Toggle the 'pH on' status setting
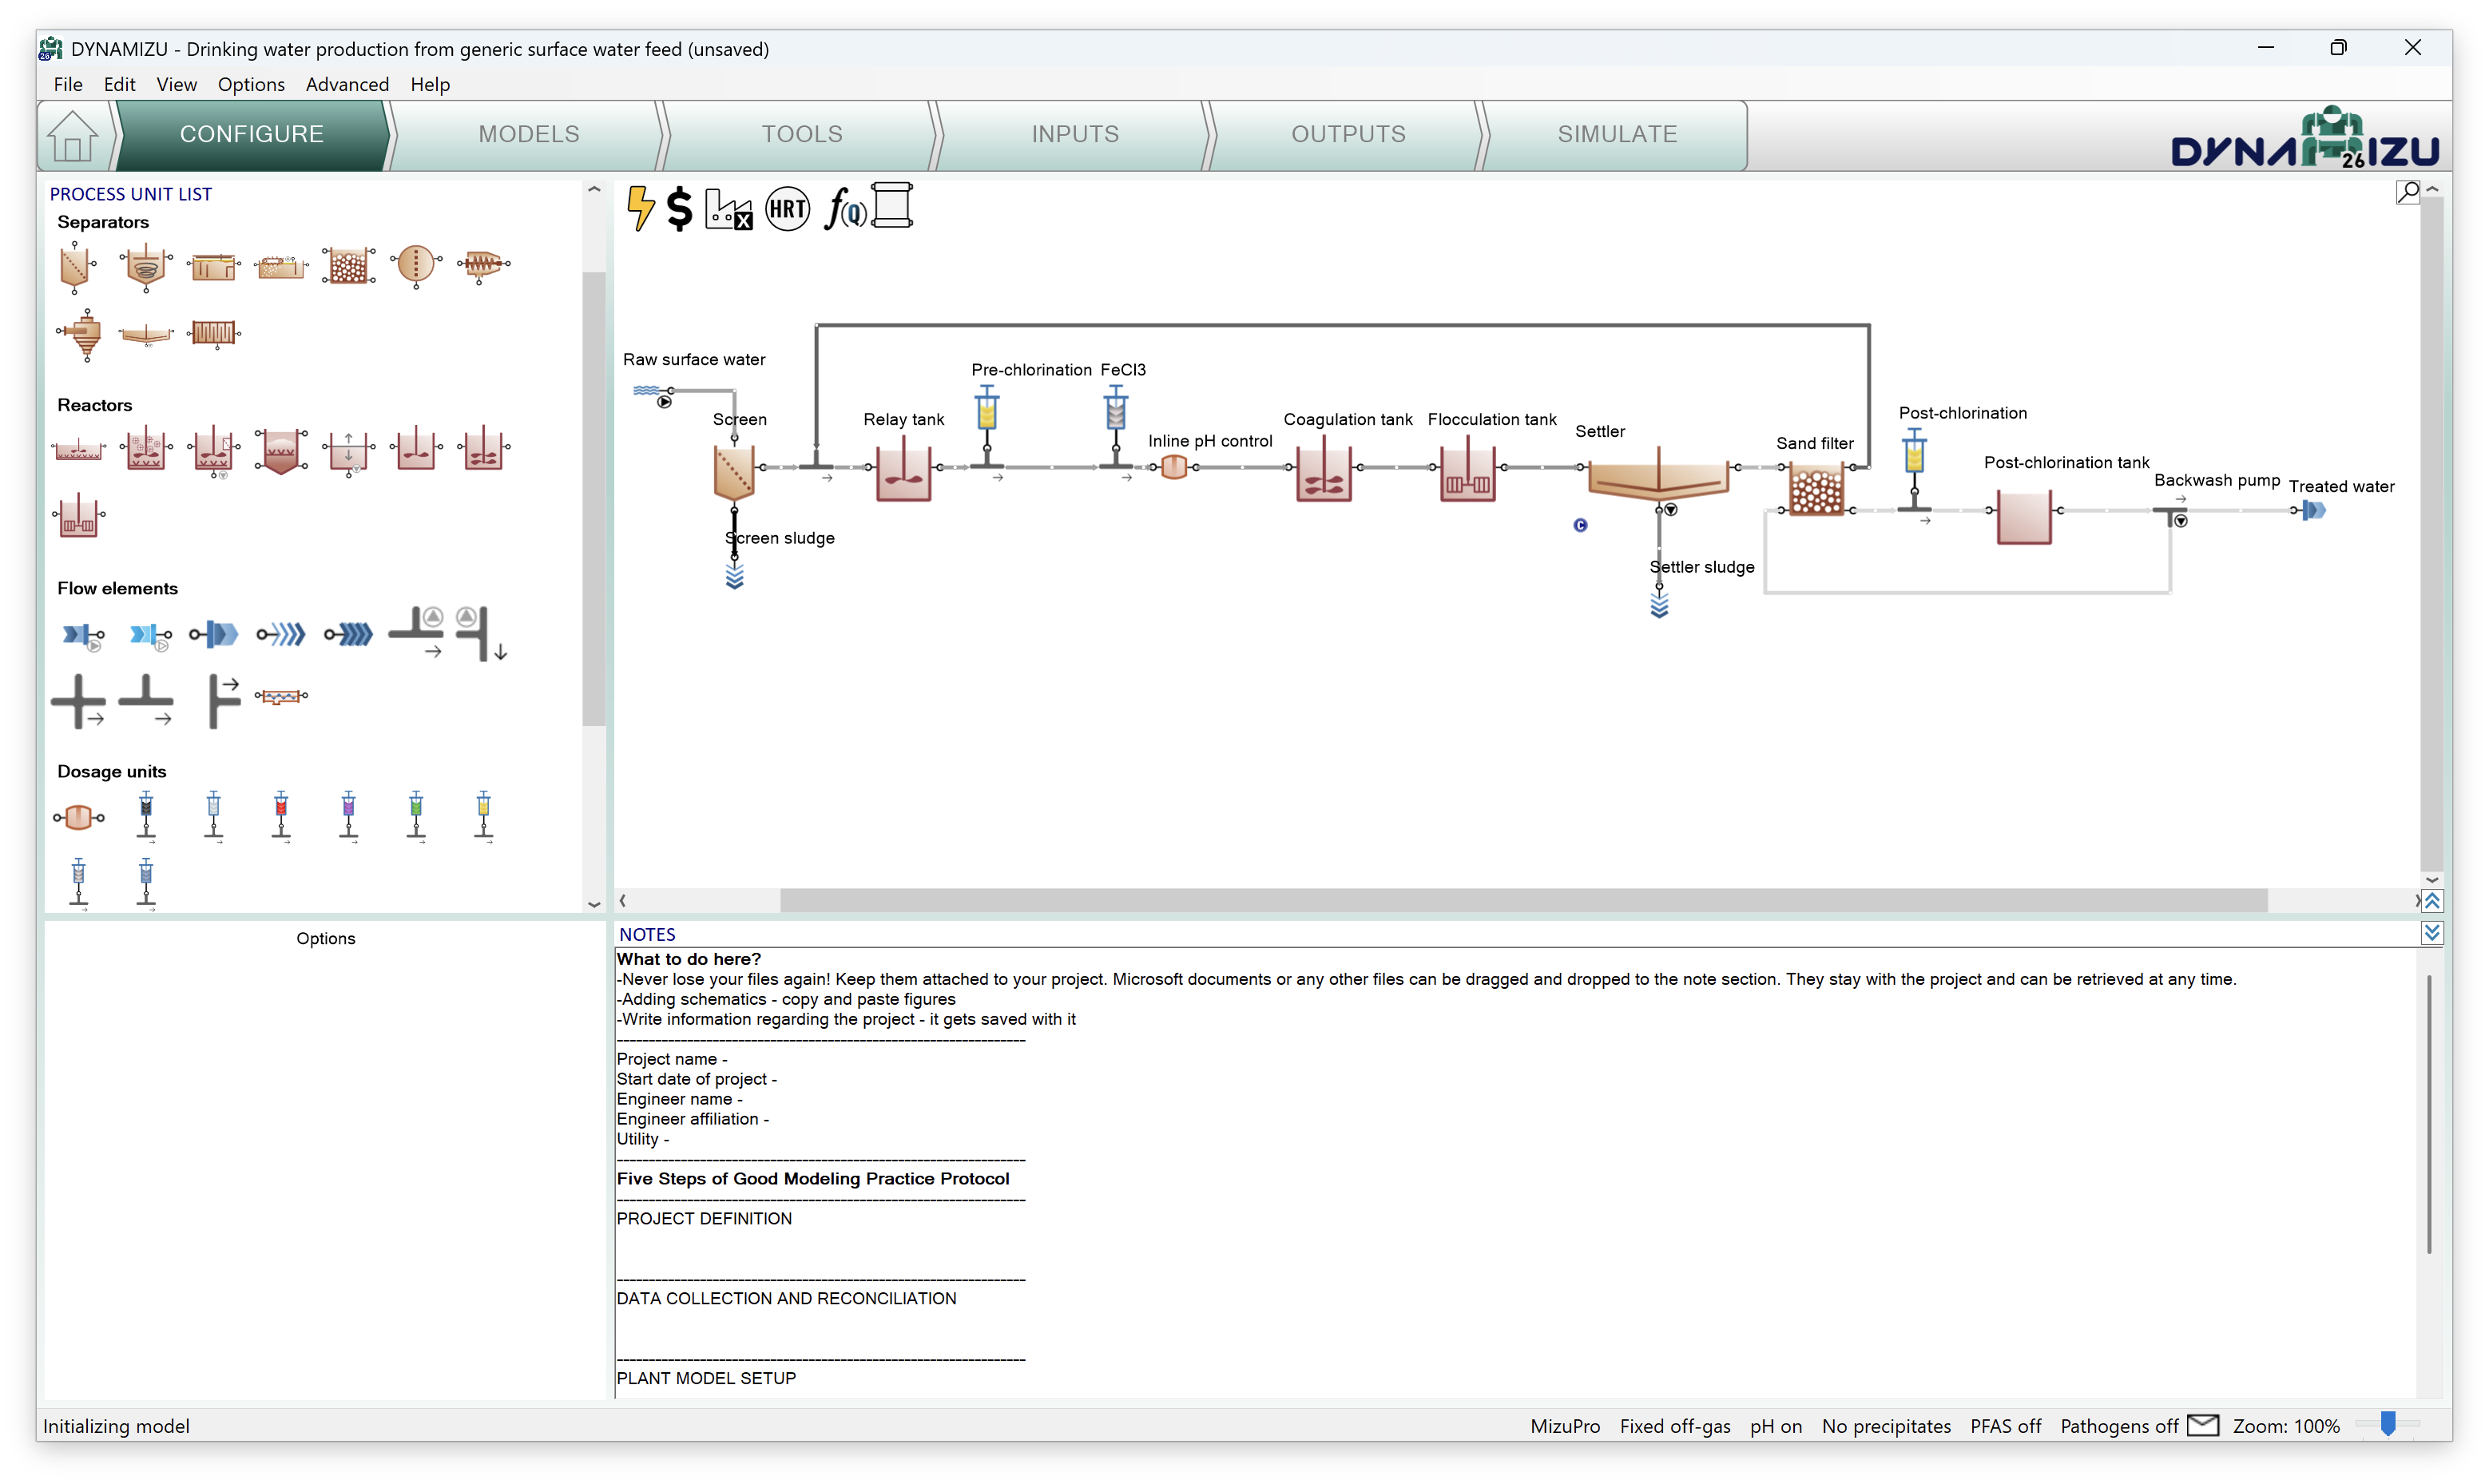 [x=1776, y=1426]
